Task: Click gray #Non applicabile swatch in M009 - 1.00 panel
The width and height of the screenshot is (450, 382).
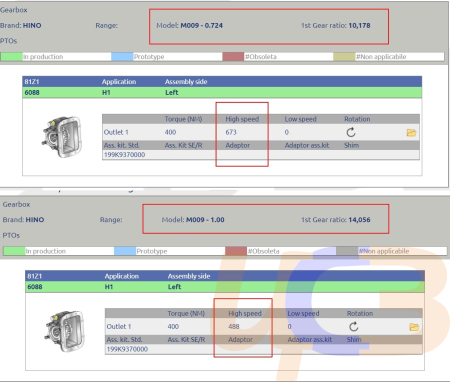Action: point(347,251)
